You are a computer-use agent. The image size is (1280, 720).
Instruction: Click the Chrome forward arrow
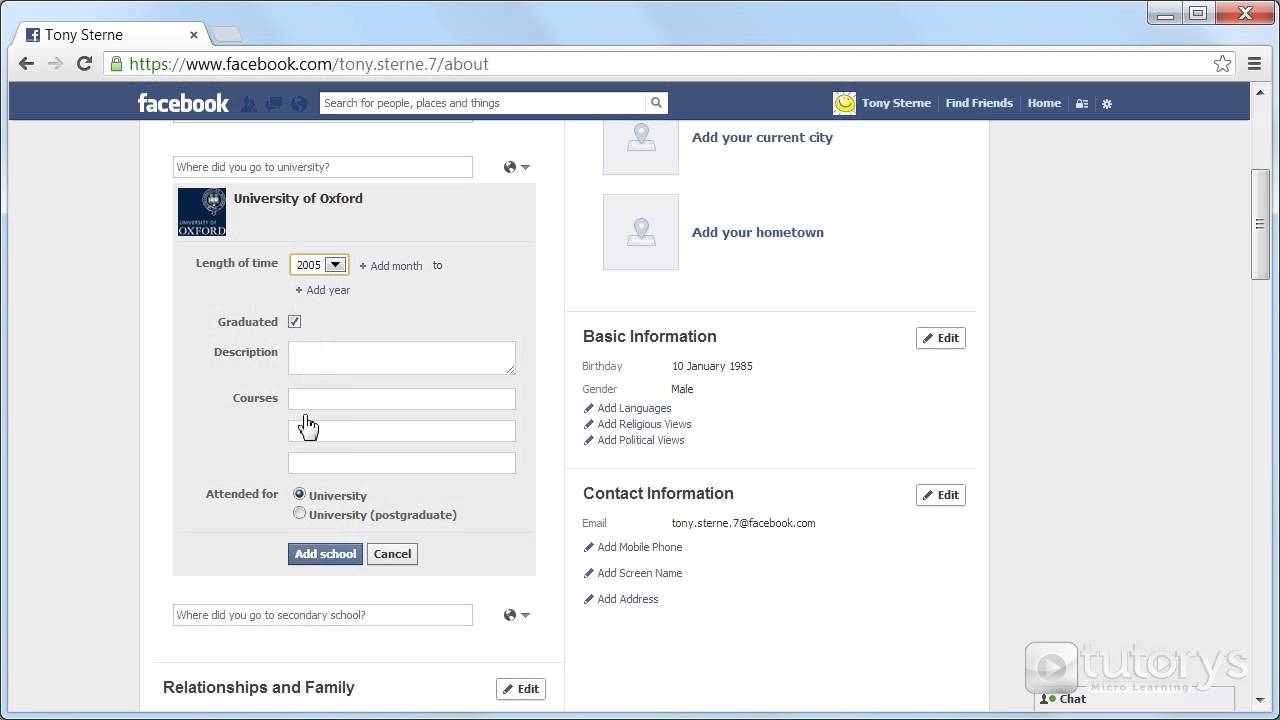[56, 64]
